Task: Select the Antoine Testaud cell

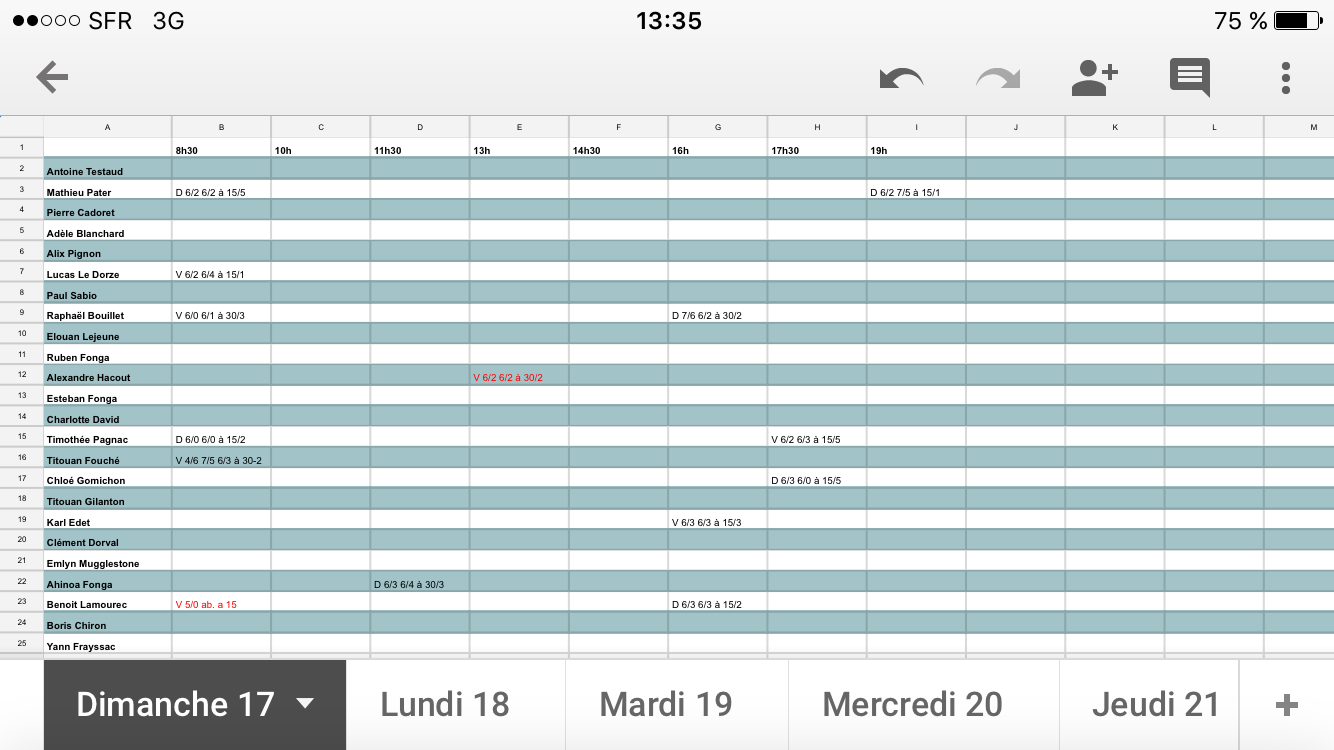Action: tap(107, 169)
